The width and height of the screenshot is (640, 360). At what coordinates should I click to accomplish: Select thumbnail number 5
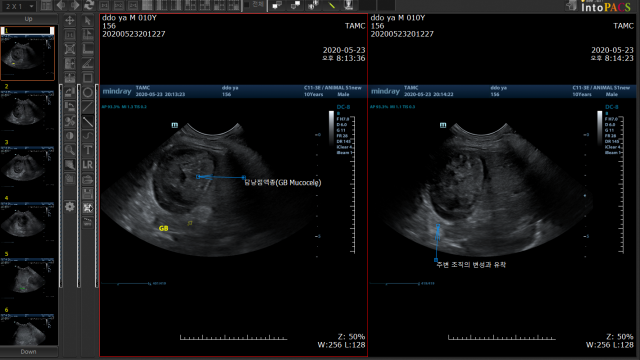(28, 276)
